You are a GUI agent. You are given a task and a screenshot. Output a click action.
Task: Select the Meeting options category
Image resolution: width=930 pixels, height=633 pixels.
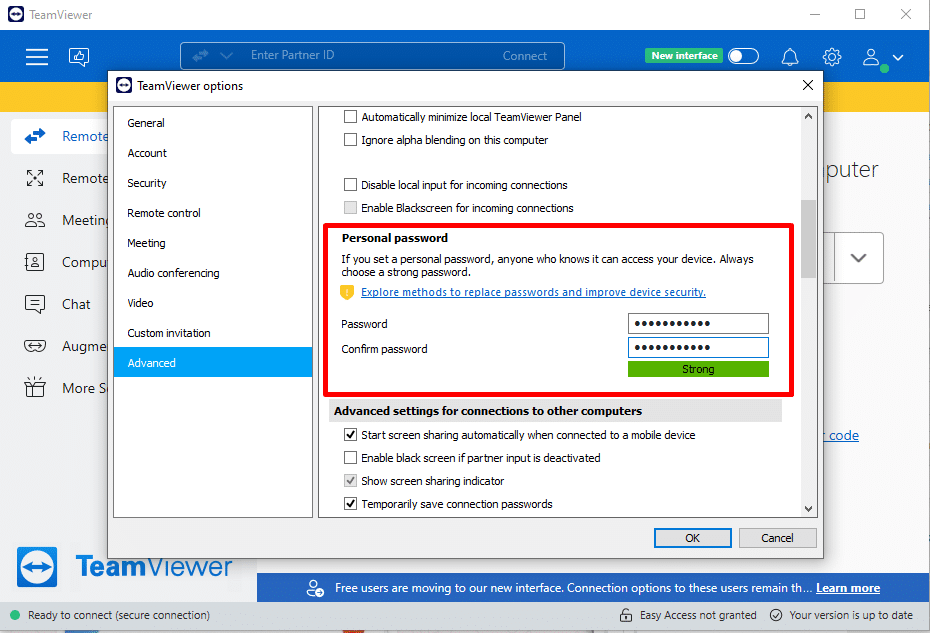212,243
